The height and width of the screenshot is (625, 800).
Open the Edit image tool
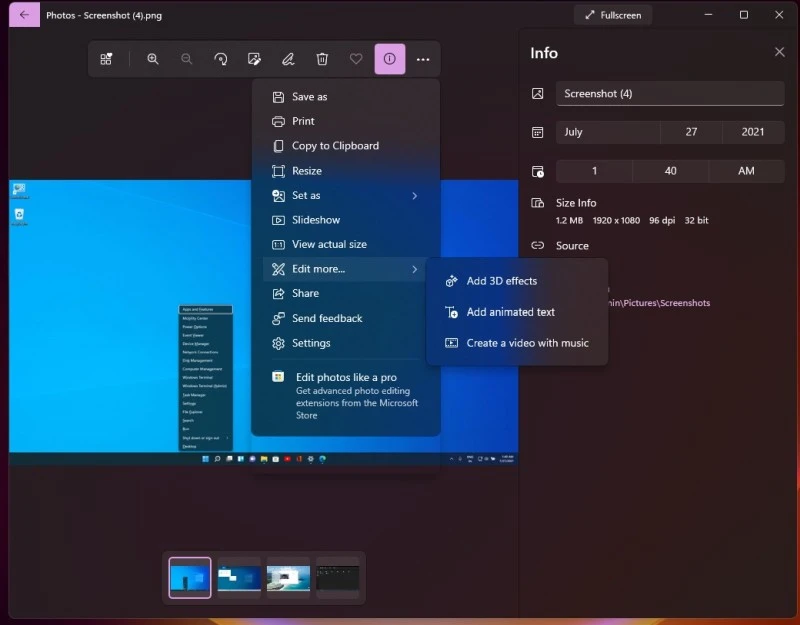[x=254, y=59]
